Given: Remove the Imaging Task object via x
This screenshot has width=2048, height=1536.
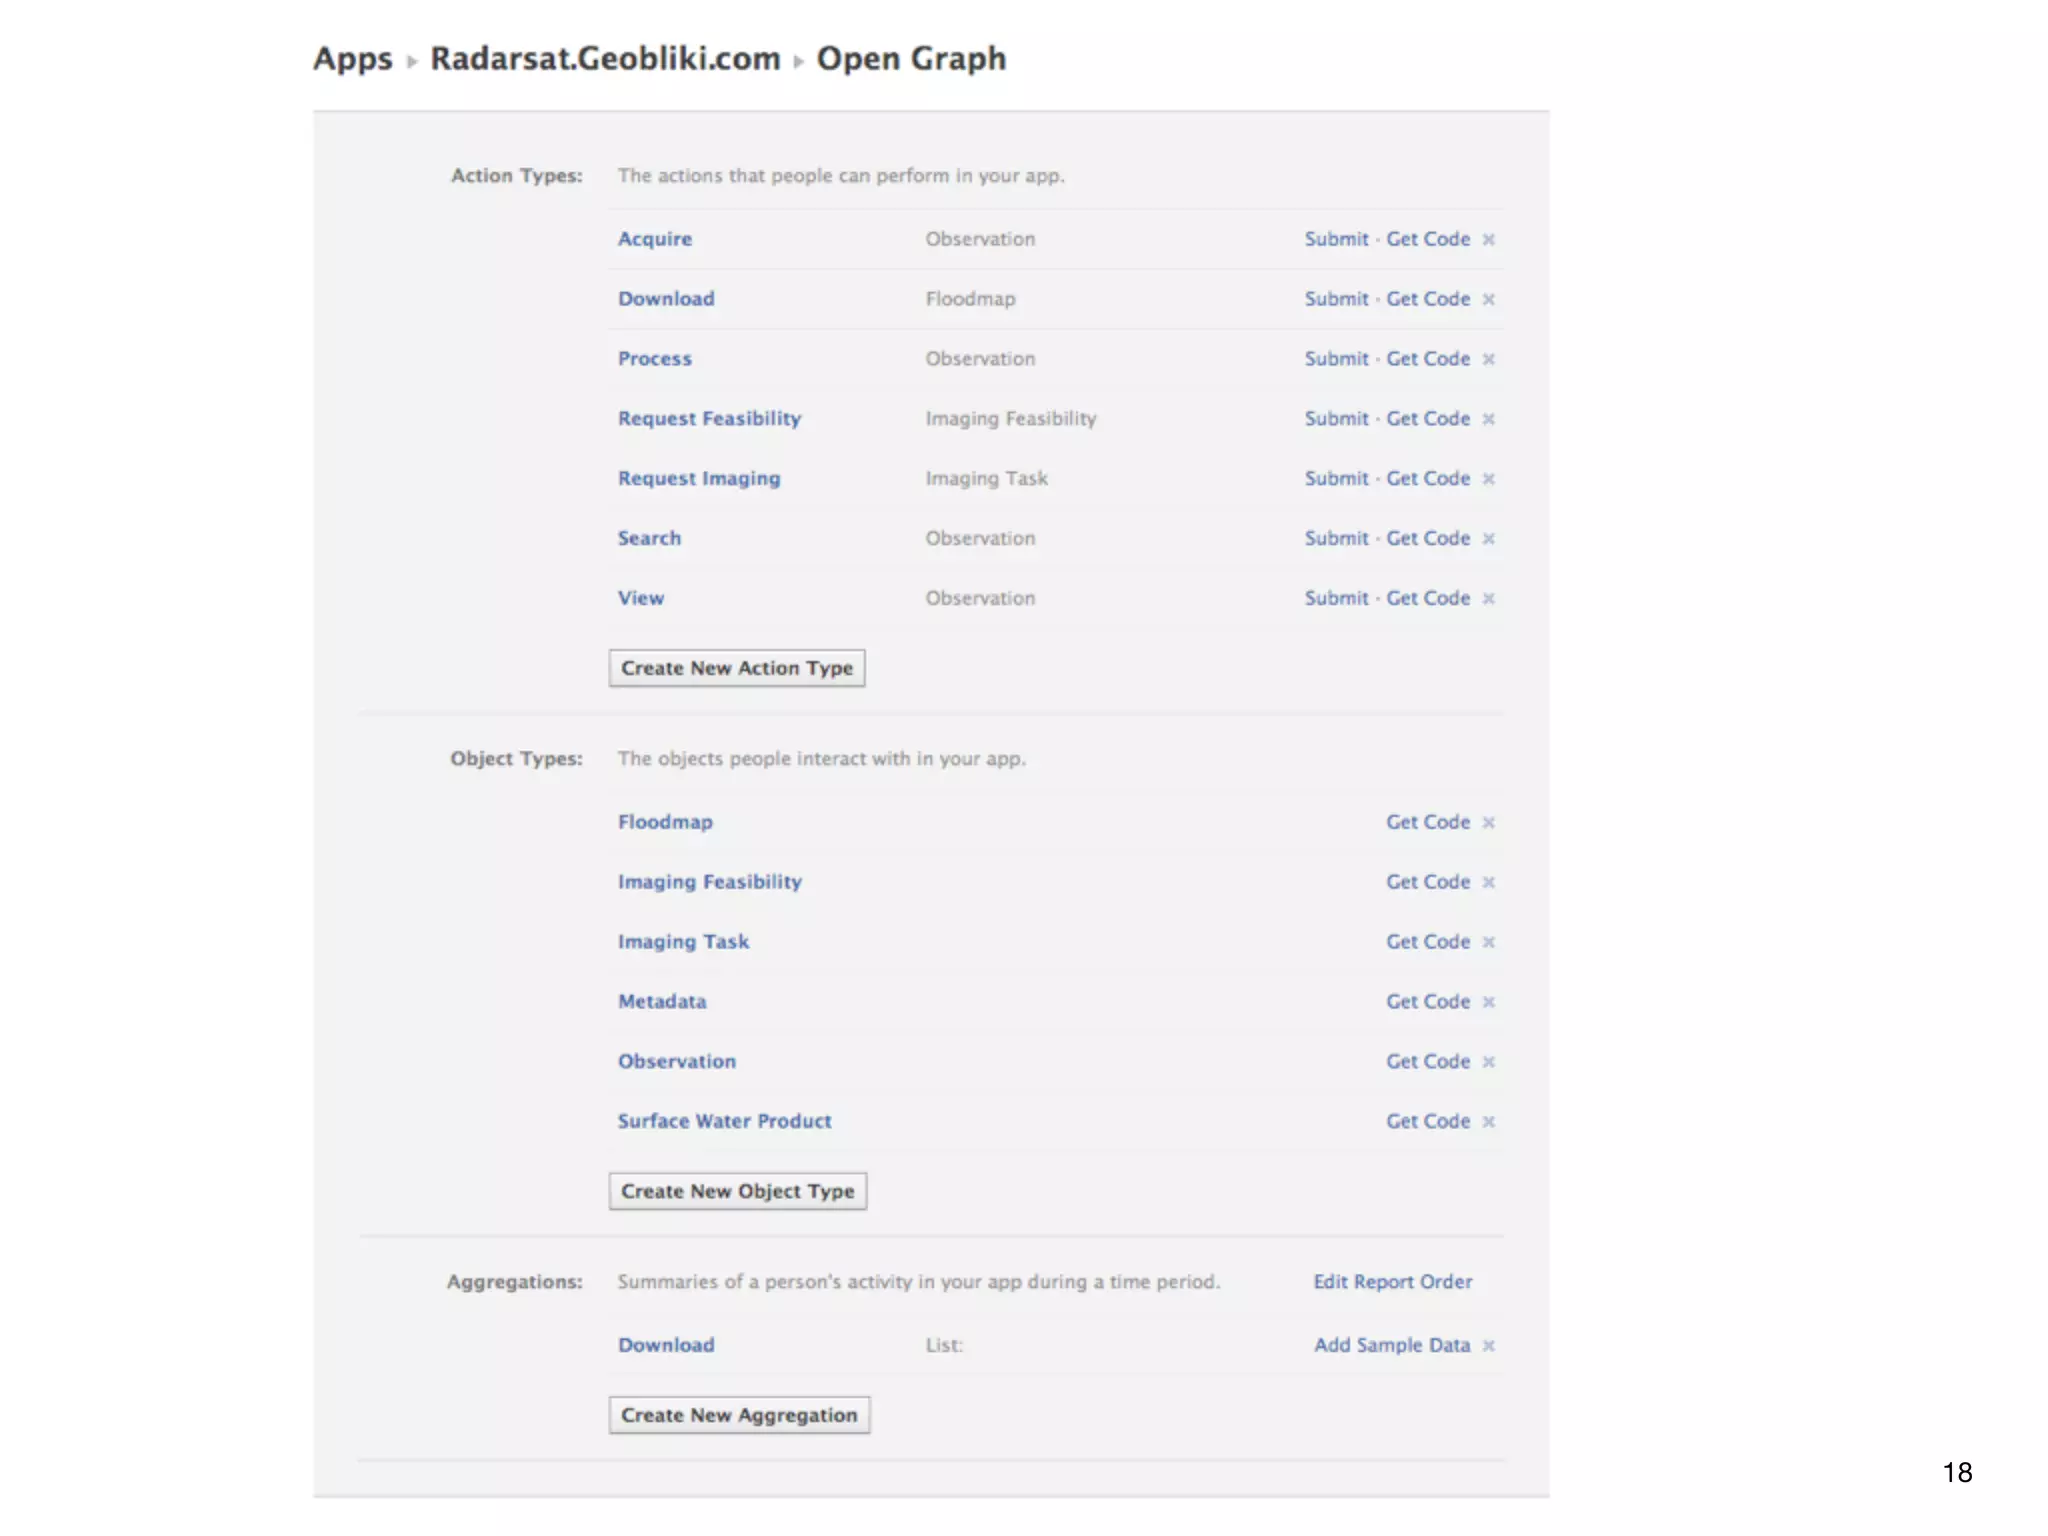Looking at the screenshot, I should pyautogui.click(x=1488, y=942).
